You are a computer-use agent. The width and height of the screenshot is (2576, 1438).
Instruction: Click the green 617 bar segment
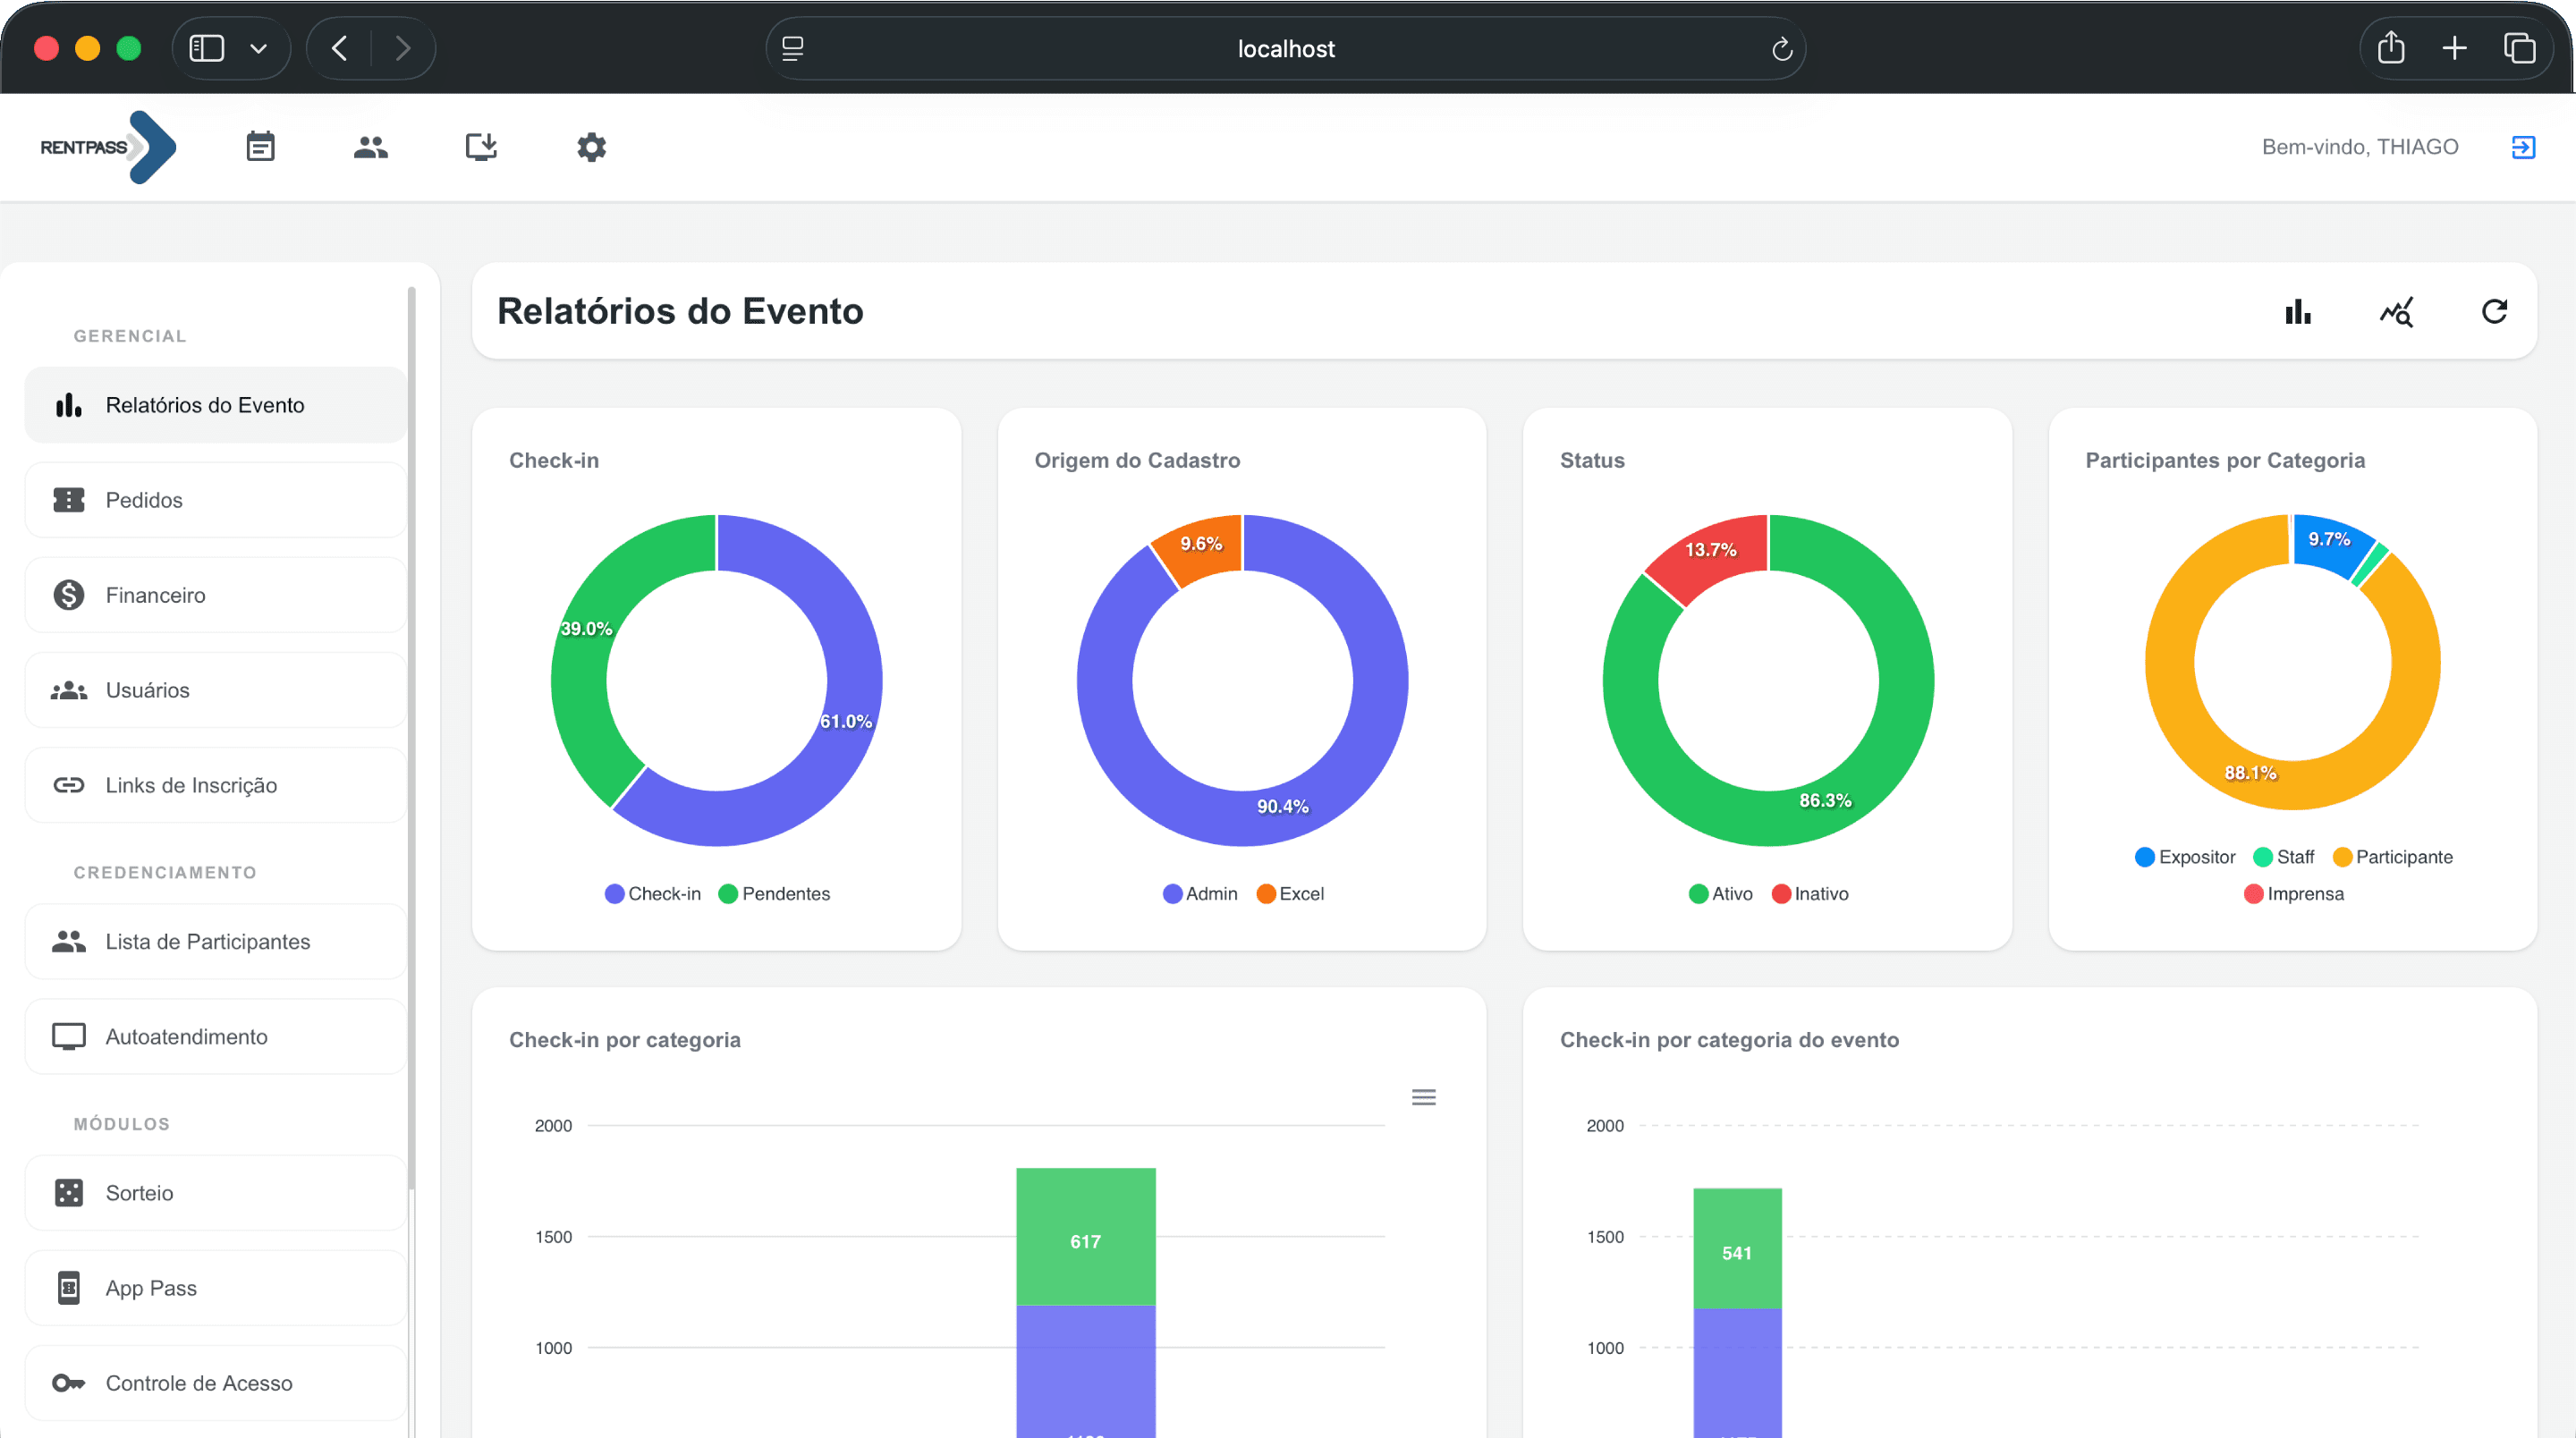pyautogui.click(x=1086, y=1236)
